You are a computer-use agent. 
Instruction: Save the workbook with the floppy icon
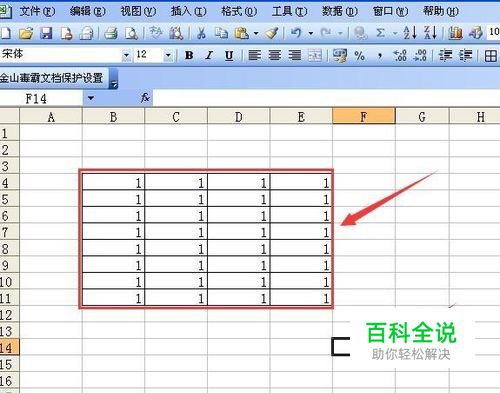click(x=46, y=33)
